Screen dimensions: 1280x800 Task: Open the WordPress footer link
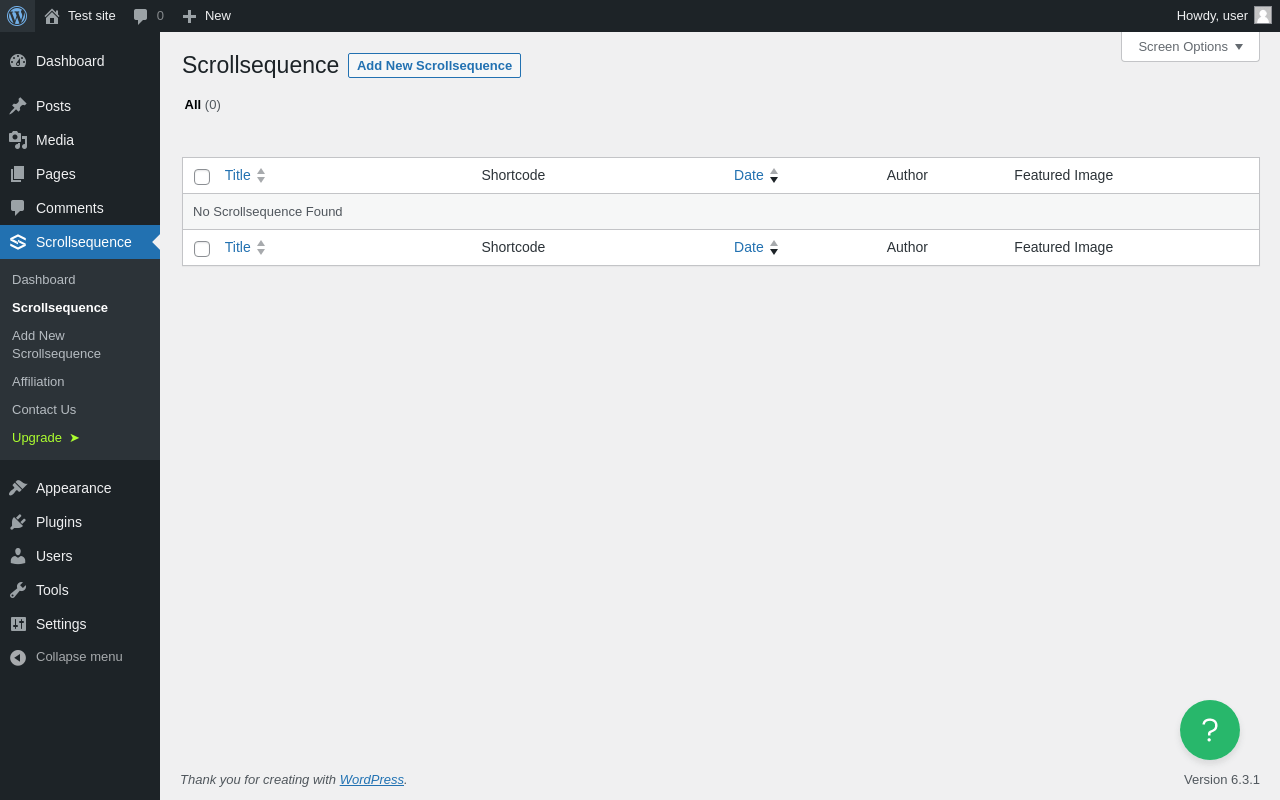click(372, 779)
